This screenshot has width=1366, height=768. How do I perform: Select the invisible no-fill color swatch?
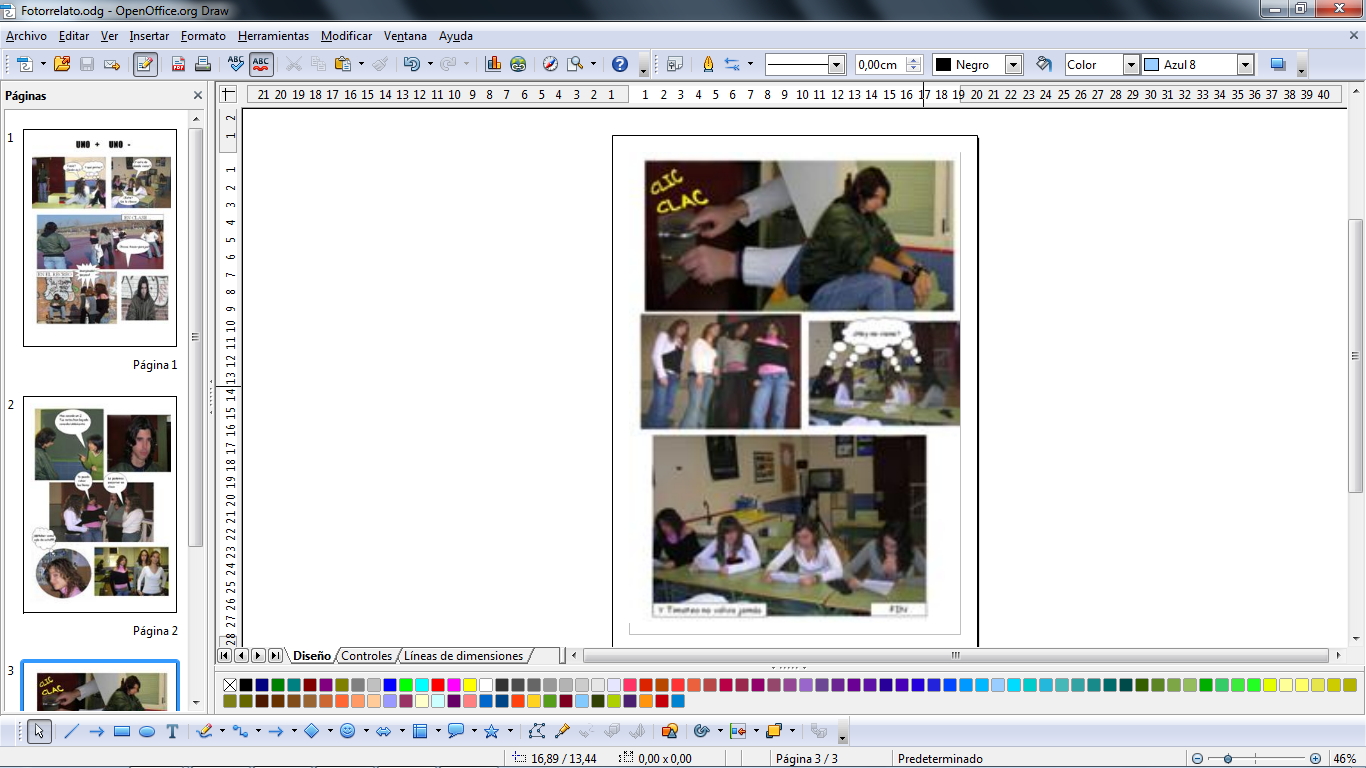pos(230,685)
